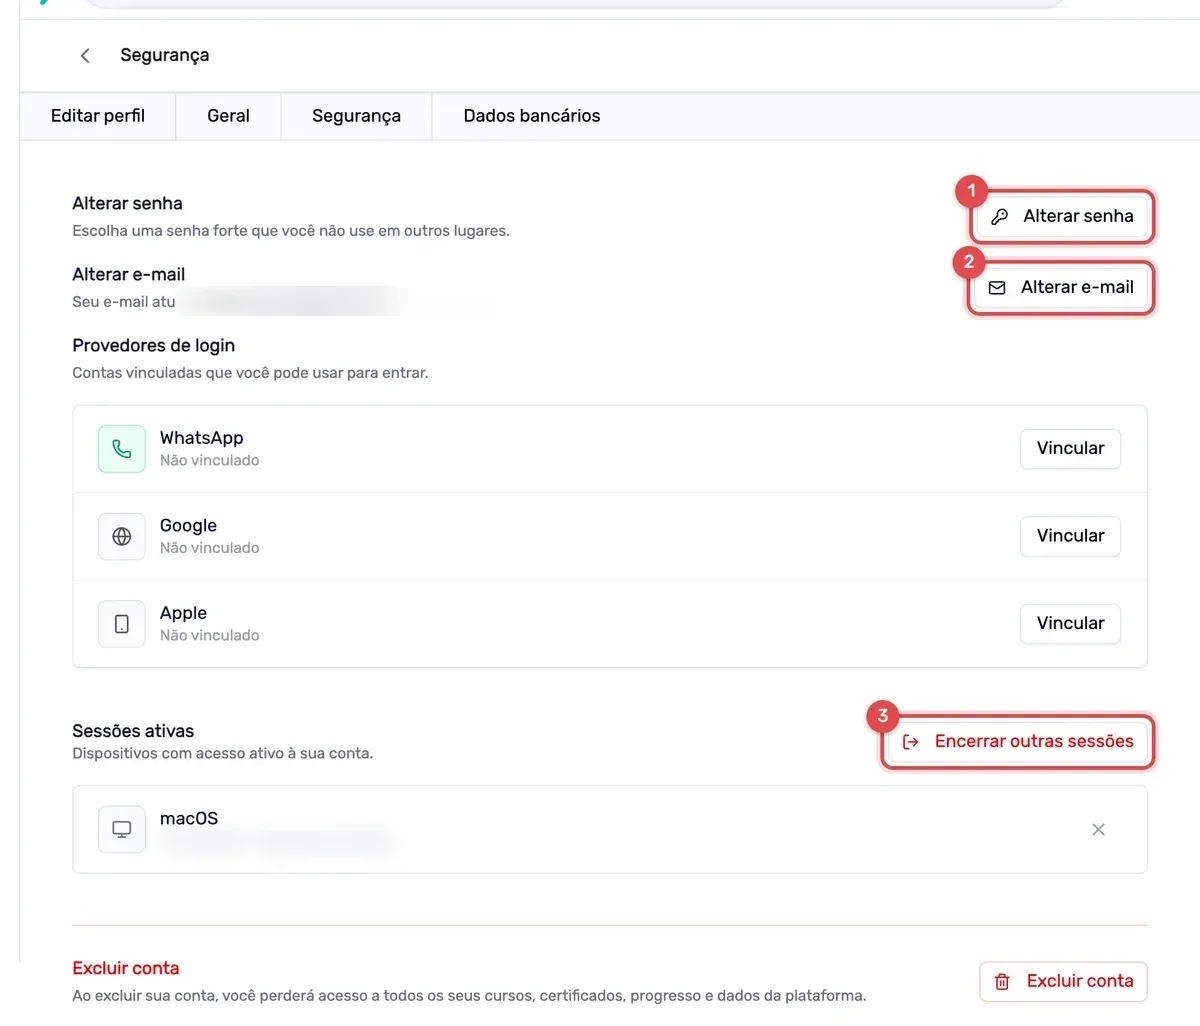Click the Apple provider name
This screenshot has width=1200, height=1026.
click(x=183, y=613)
